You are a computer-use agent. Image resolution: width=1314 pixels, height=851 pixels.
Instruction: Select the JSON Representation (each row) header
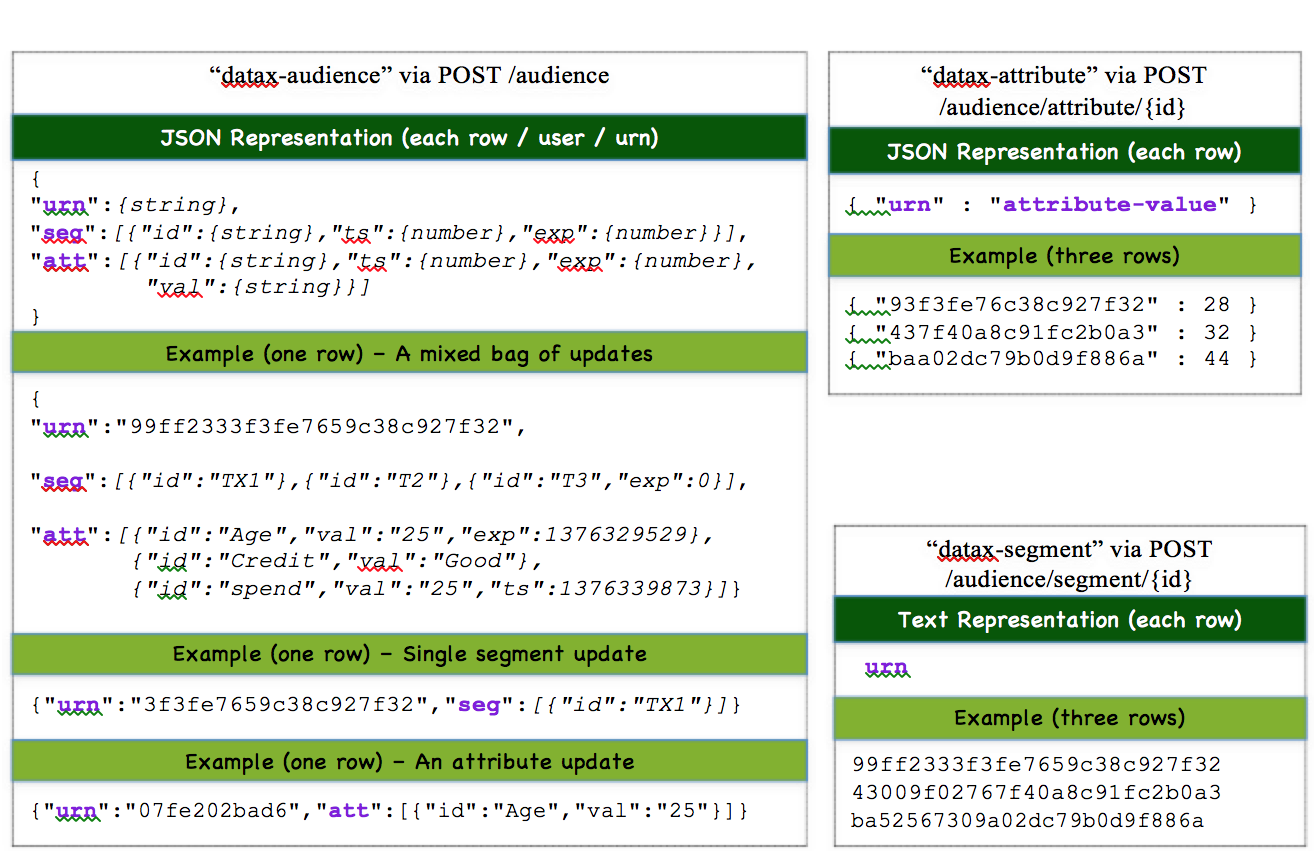1064,152
